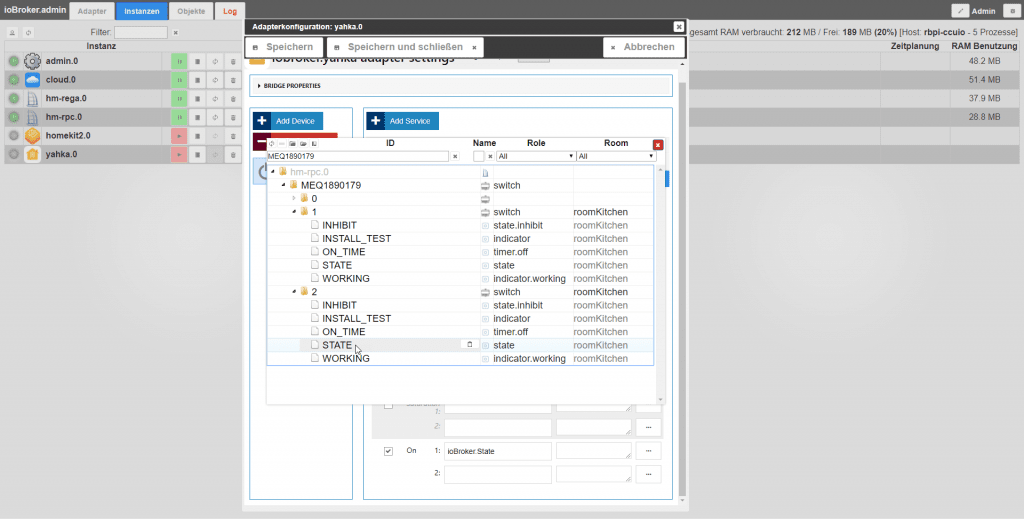
Task: Reload the hm-rpc.0 instance
Action: (215, 118)
